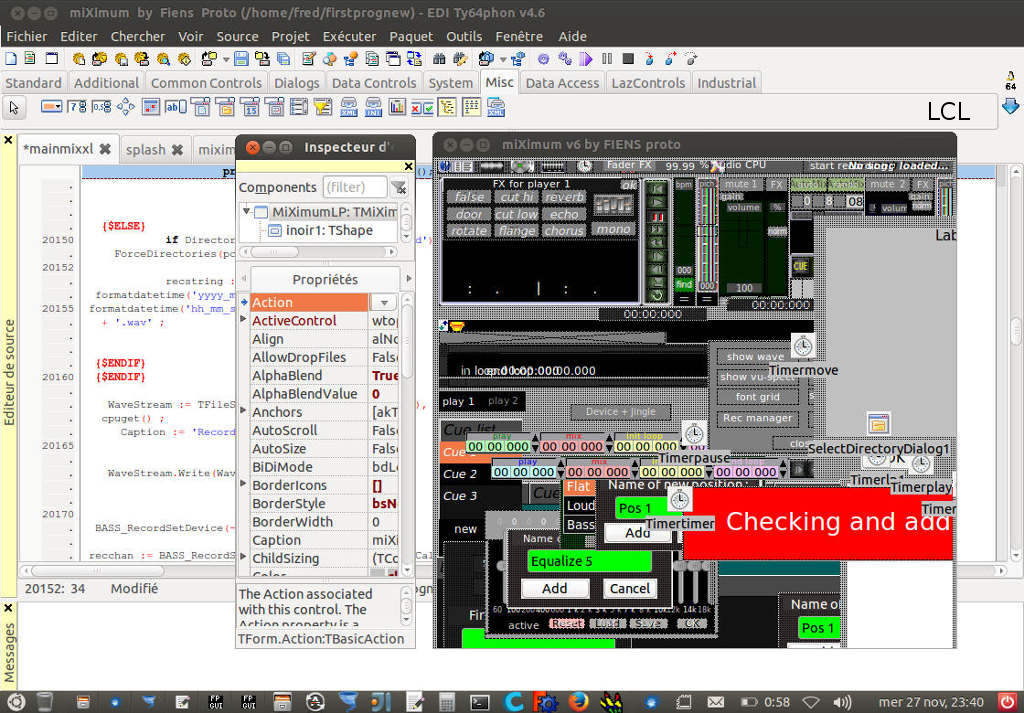
Task: Switch to the Common Controls palette tab
Action: pos(206,83)
